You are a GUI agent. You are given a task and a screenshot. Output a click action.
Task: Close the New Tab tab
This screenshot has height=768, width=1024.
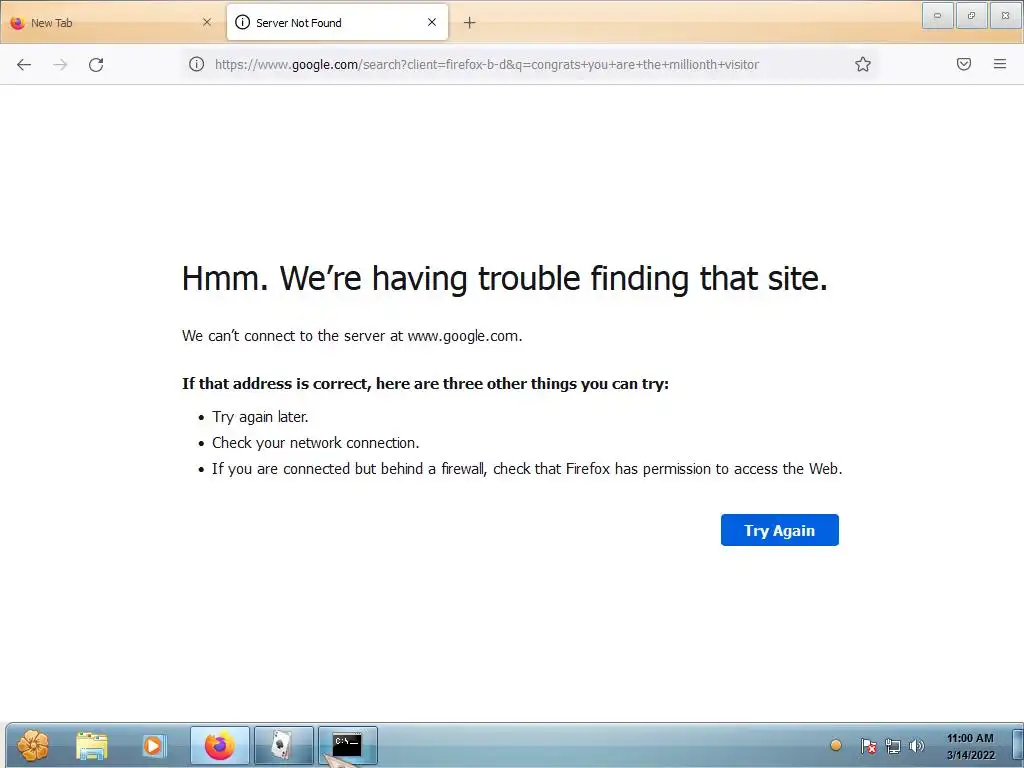point(207,22)
